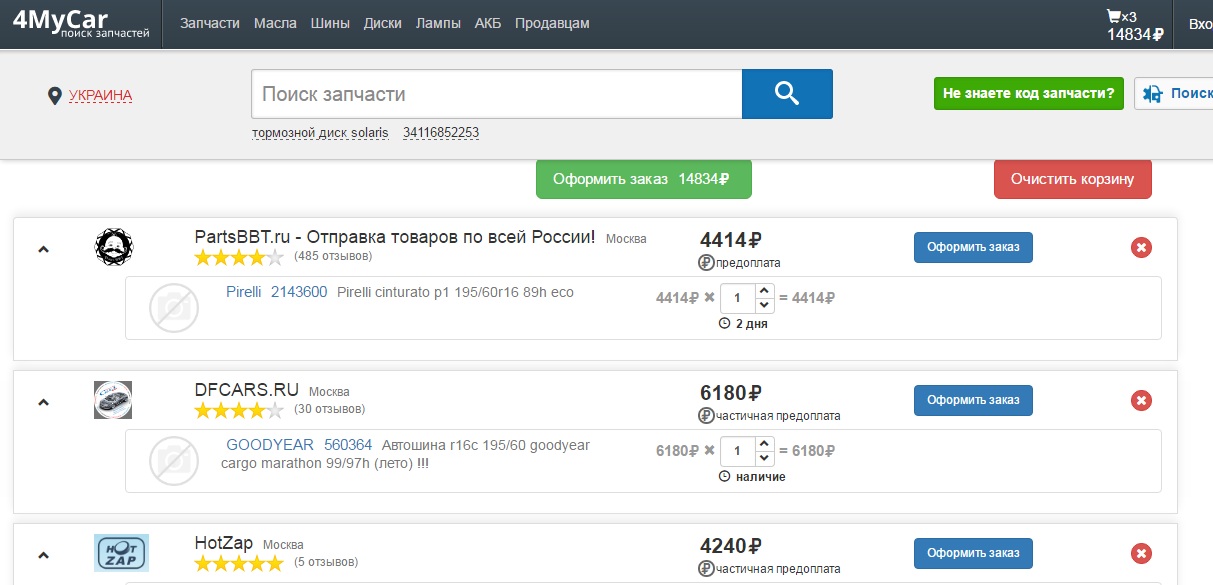The width and height of the screenshot is (1213, 585).
Task: Remove the DFCARS.RU order with red X
Action: pos(1141,401)
